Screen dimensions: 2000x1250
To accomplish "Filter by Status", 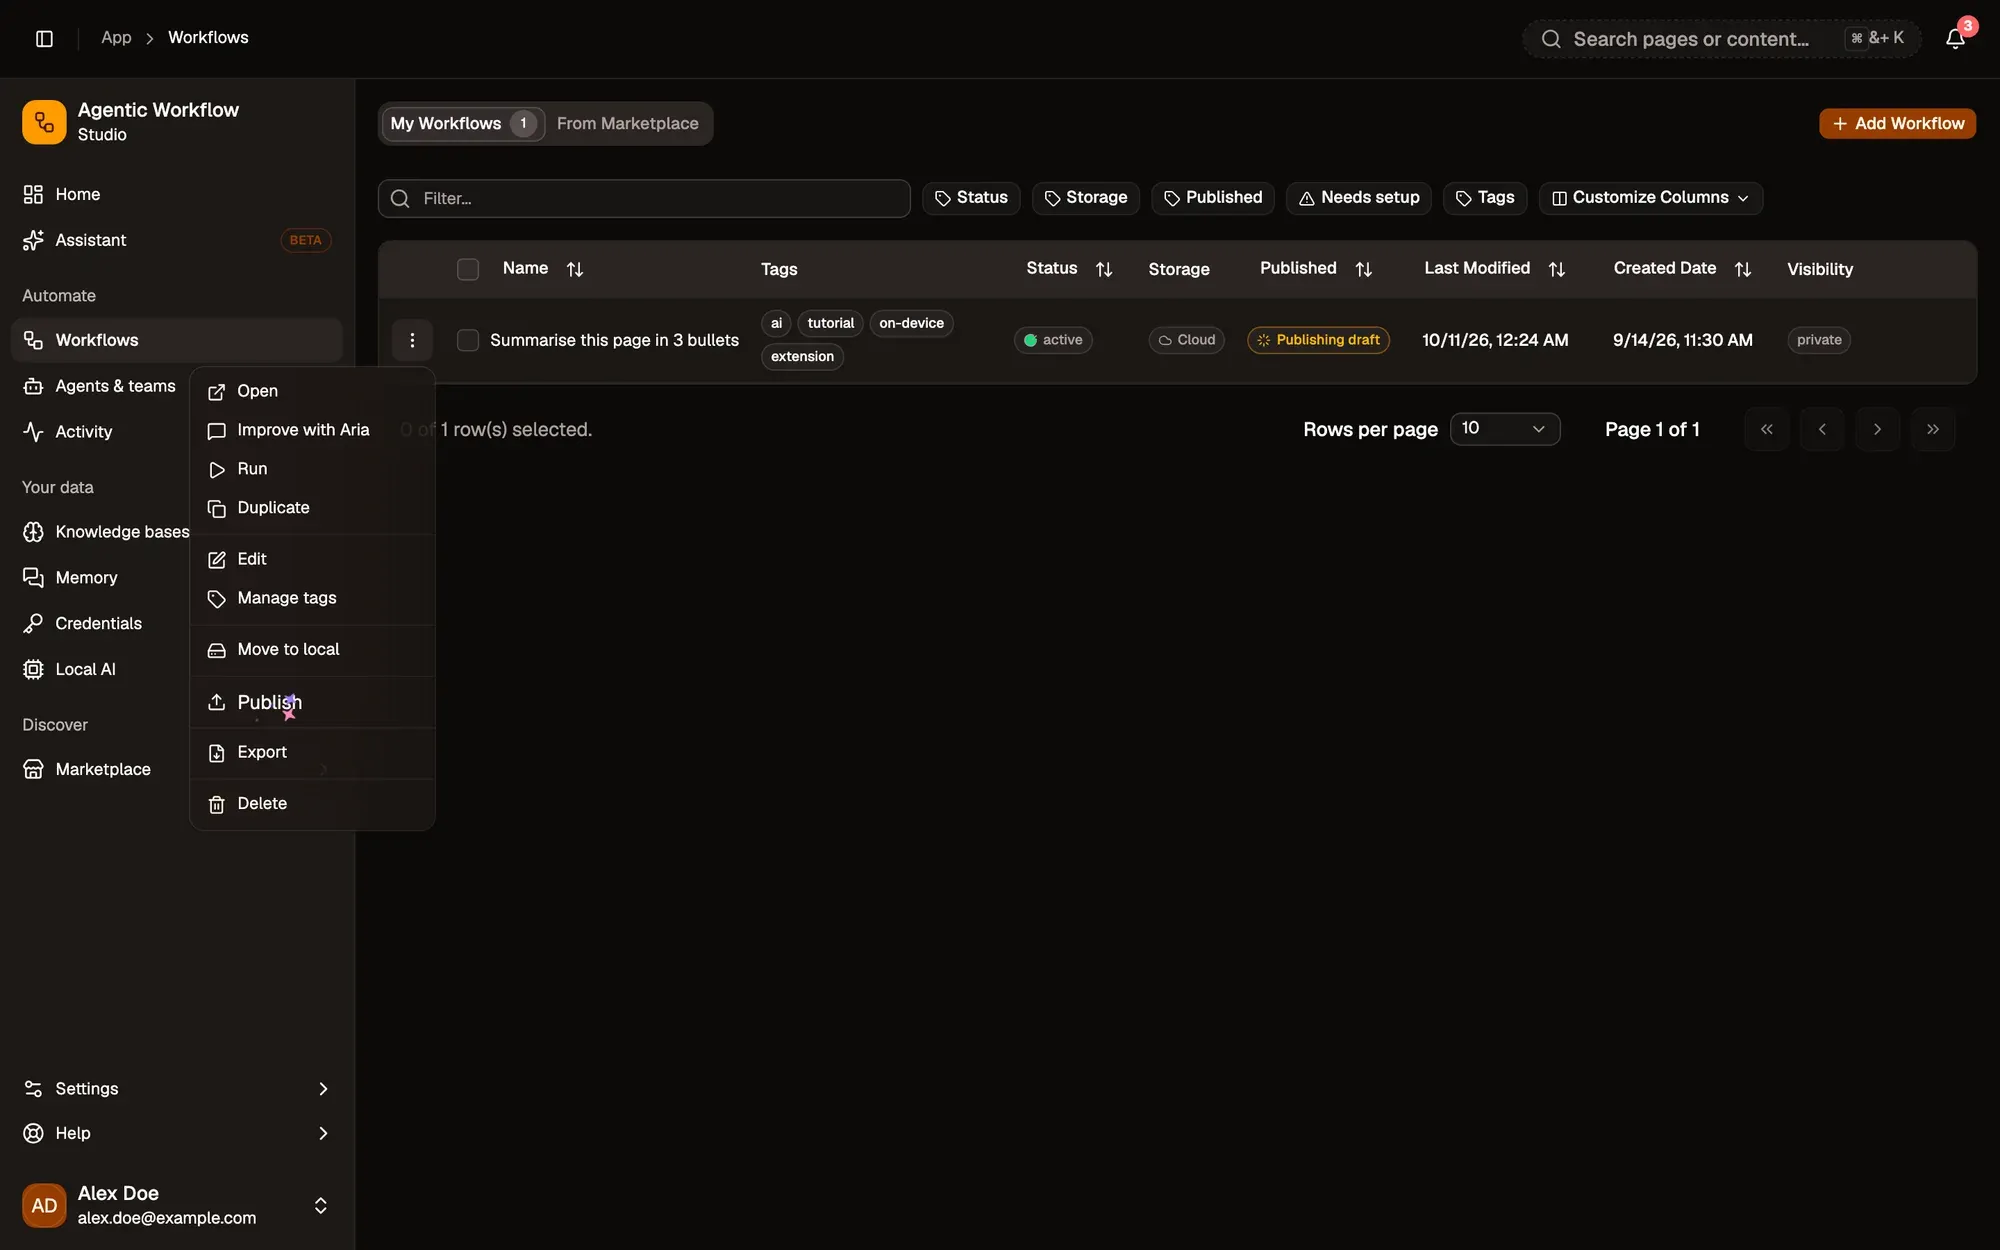I will (971, 198).
